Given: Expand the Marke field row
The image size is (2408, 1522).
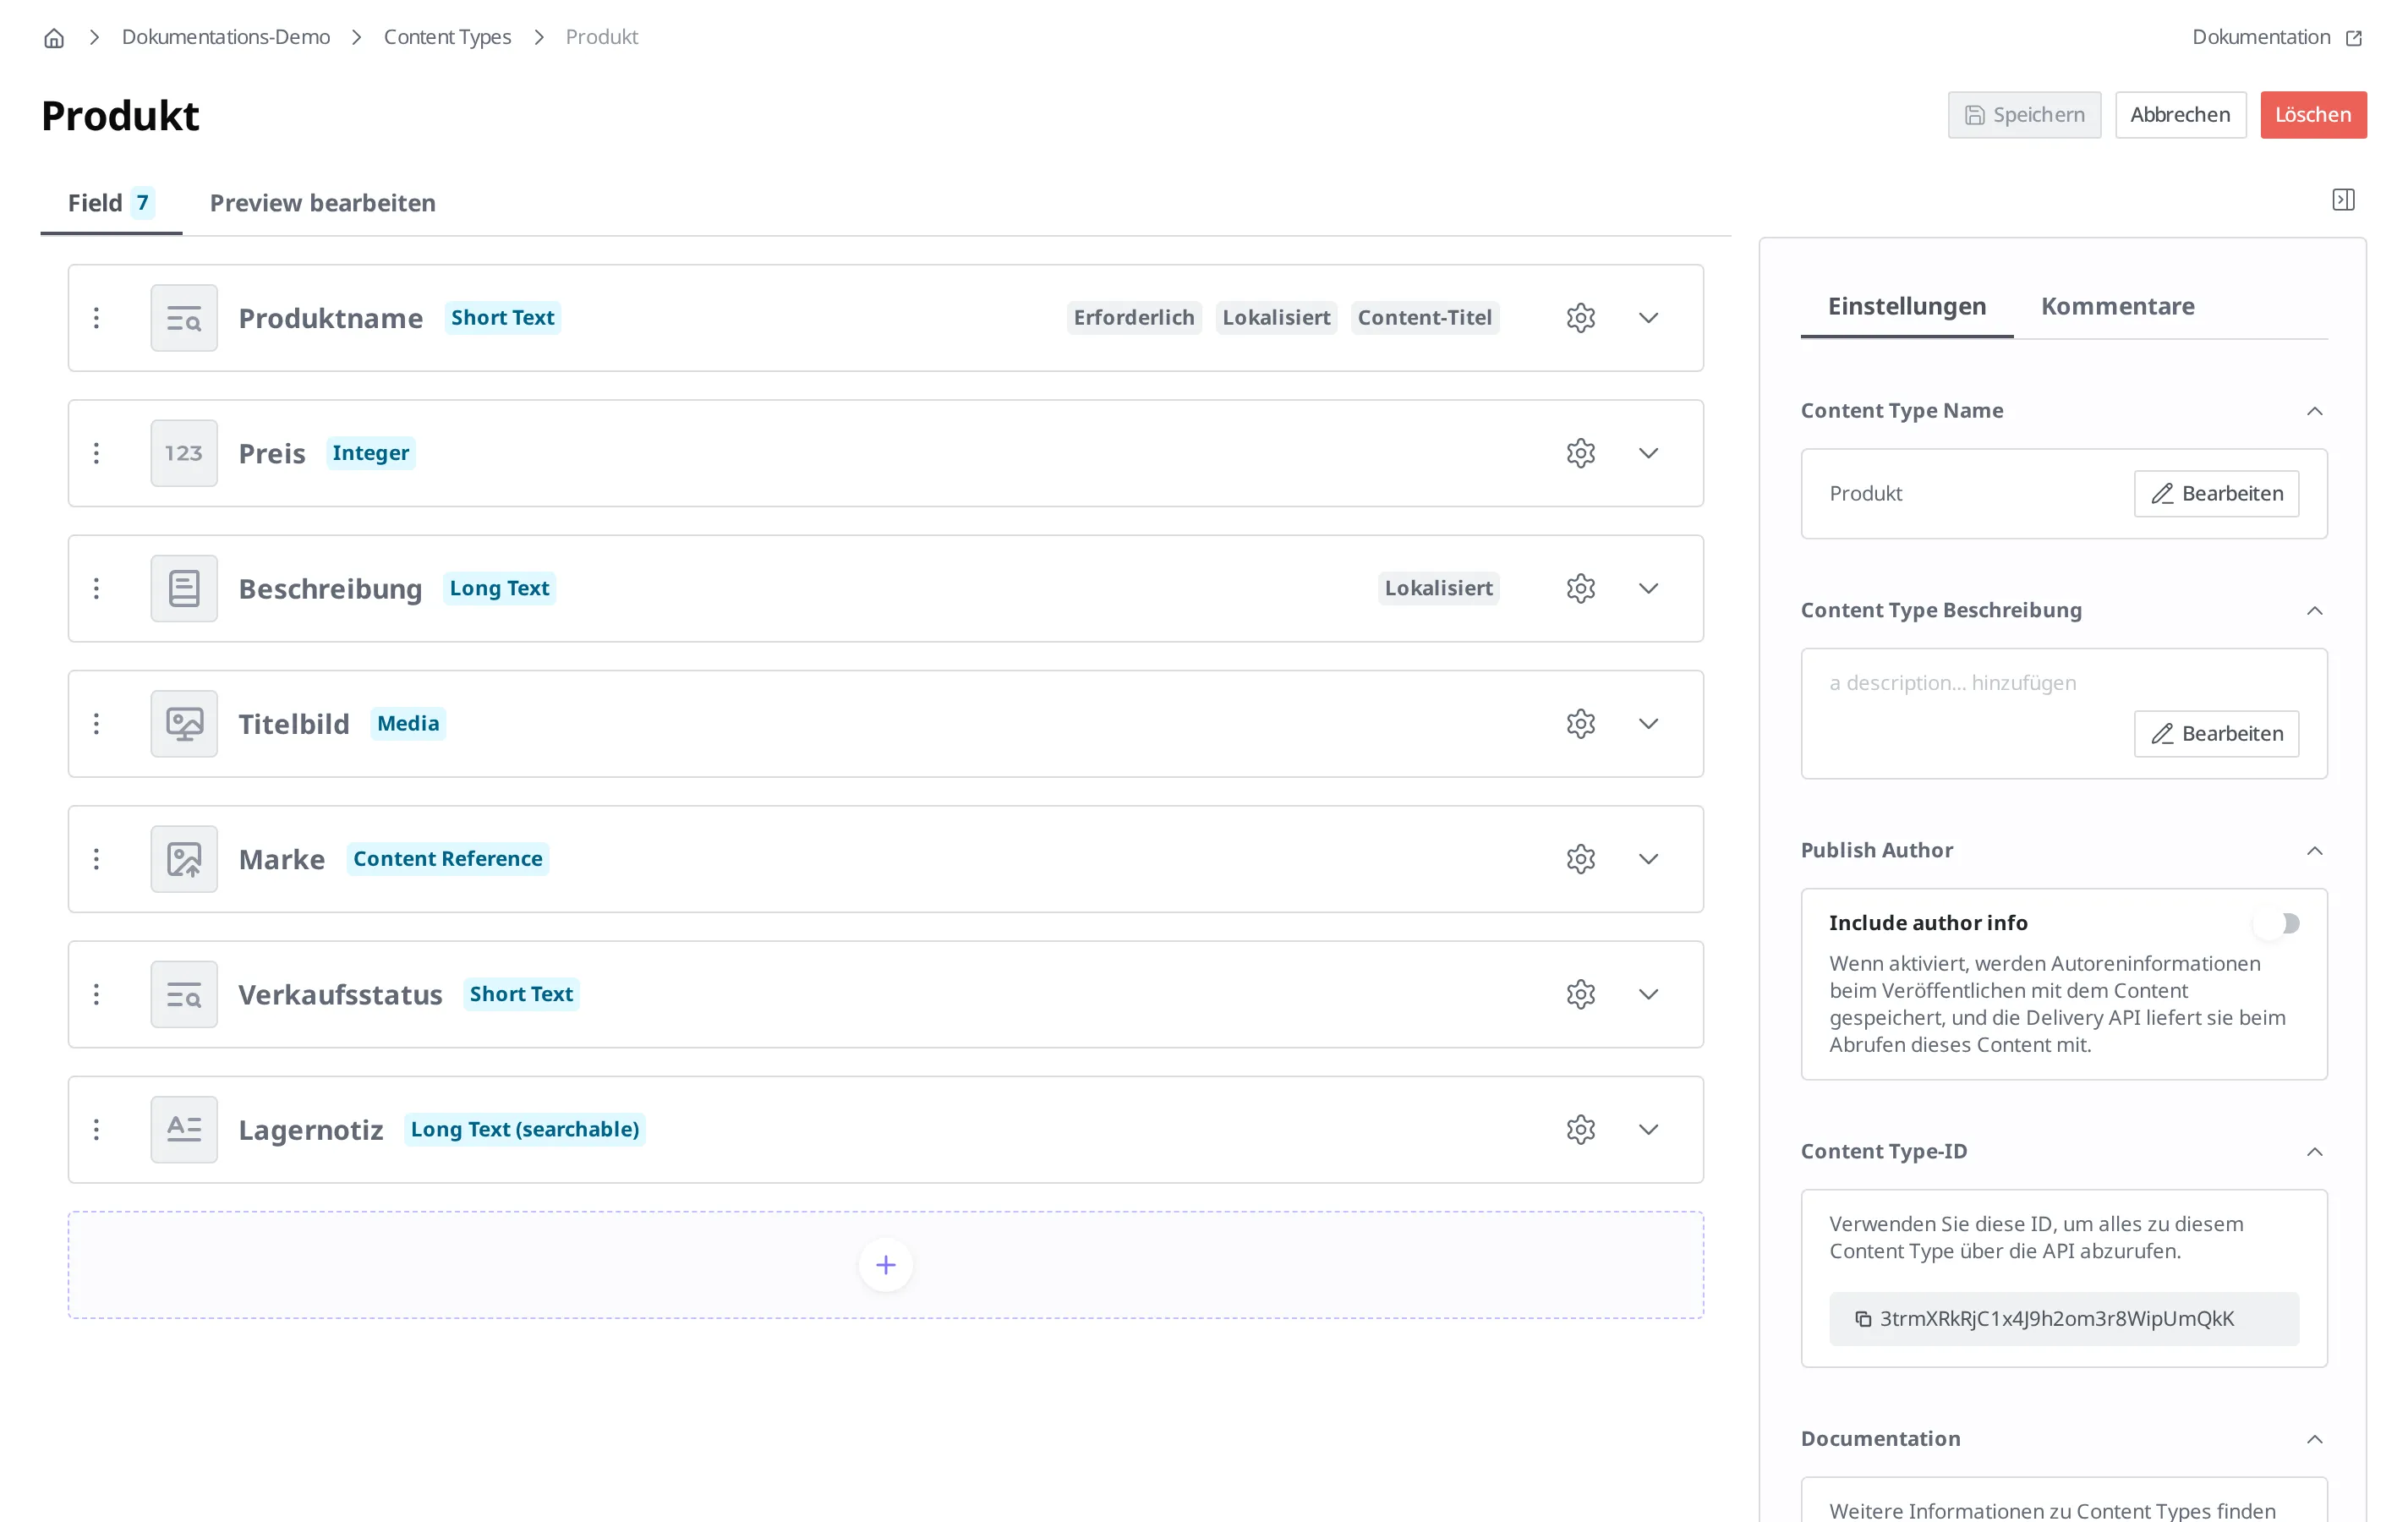Looking at the screenshot, I should tap(1648, 859).
